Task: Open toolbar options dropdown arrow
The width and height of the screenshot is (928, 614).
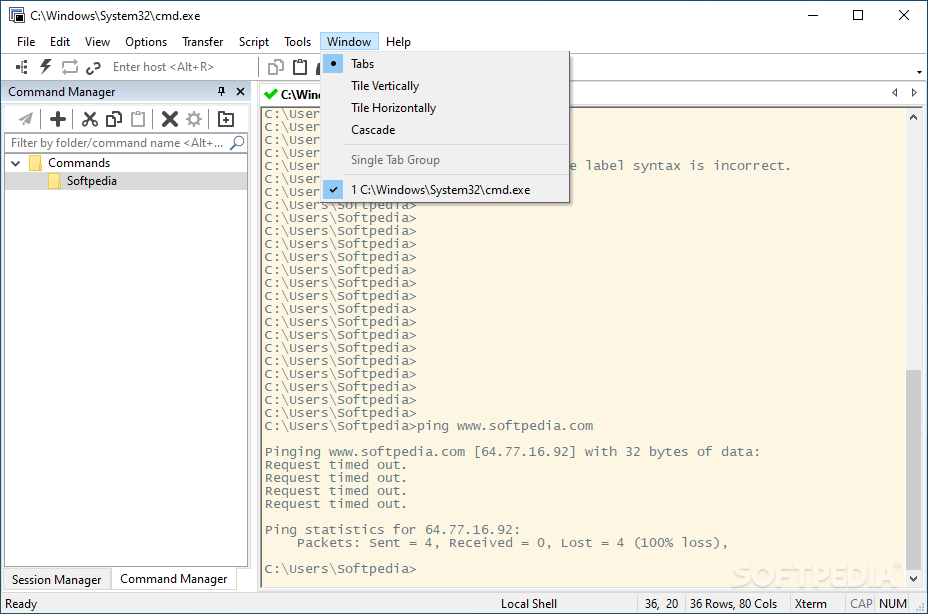Action: coord(919,72)
